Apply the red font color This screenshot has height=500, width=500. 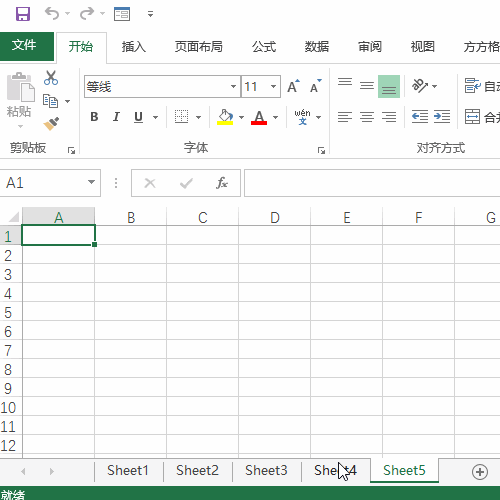(x=259, y=117)
